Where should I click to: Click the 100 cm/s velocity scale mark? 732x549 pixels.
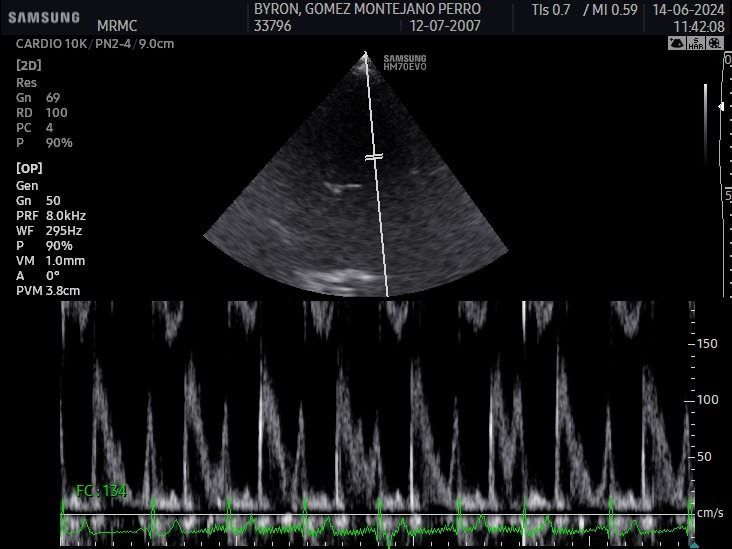[707, 400]
